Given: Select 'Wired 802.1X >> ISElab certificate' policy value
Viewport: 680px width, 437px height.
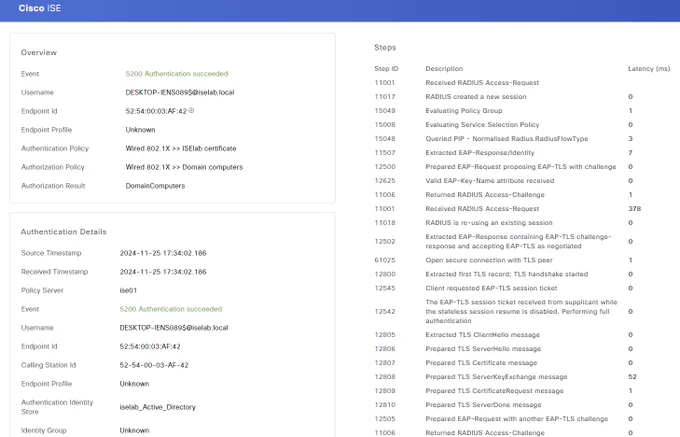Looking at the screenshot, I should [x=180, y=148].
